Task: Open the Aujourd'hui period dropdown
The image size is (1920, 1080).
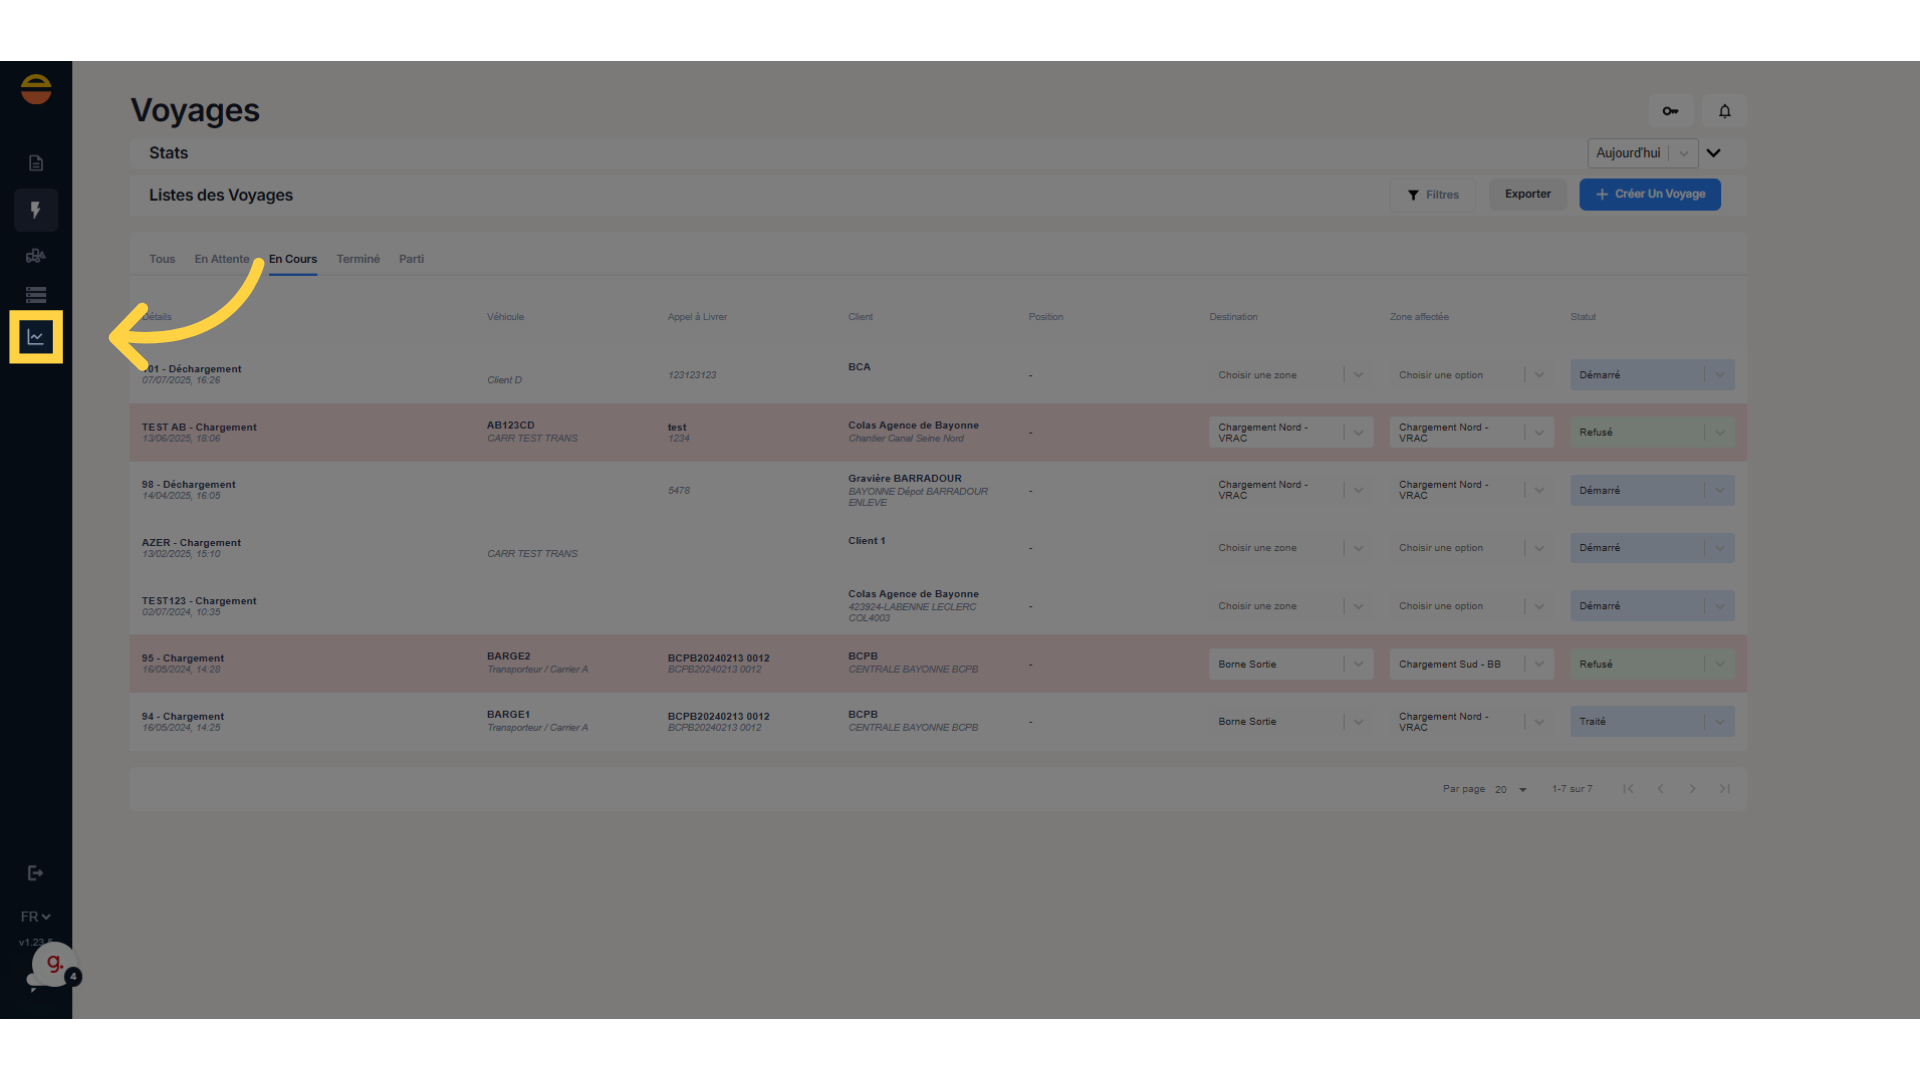Action: point(1642,153)
